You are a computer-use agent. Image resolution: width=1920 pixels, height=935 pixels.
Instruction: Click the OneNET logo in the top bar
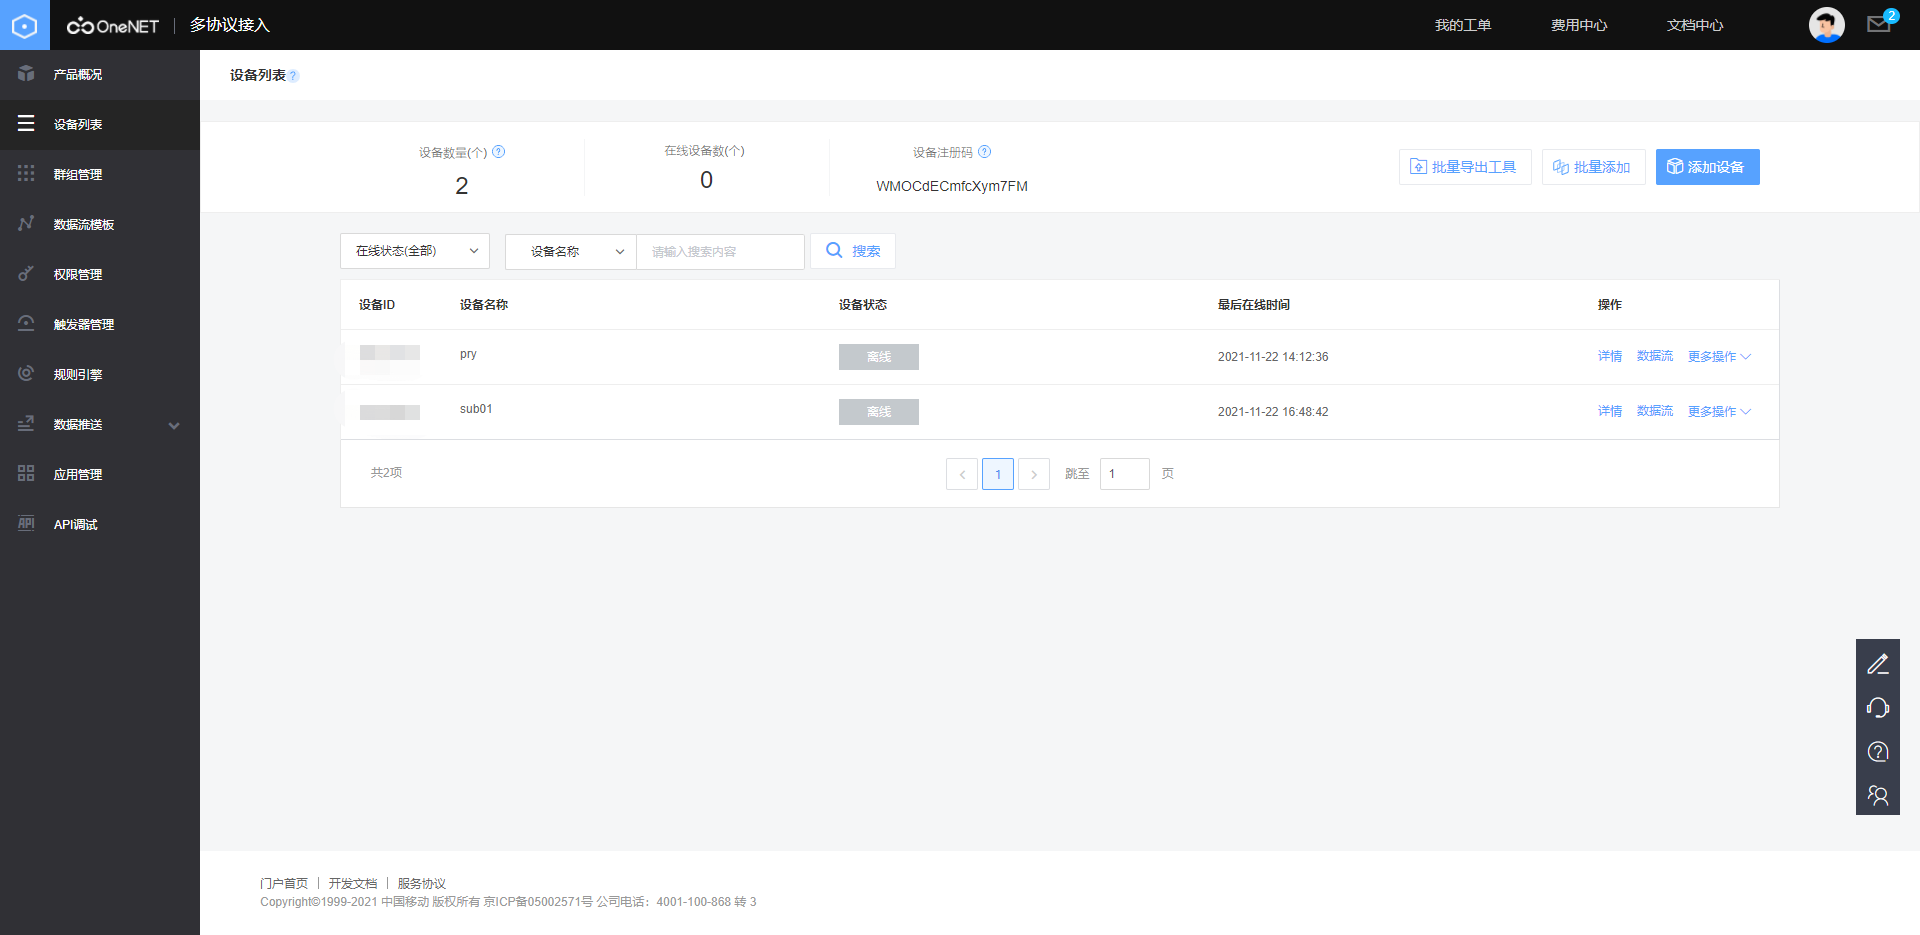pos(113,25)
